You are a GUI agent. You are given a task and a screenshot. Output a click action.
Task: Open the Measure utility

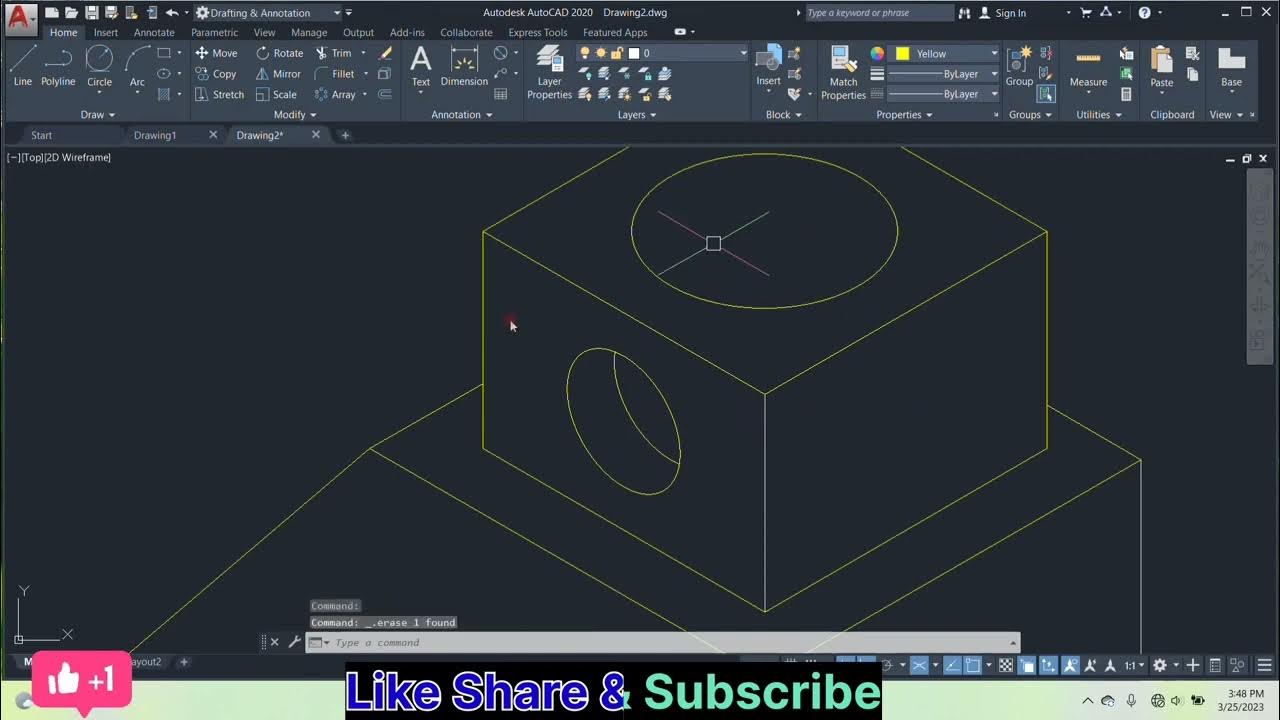pos(1088,66)
